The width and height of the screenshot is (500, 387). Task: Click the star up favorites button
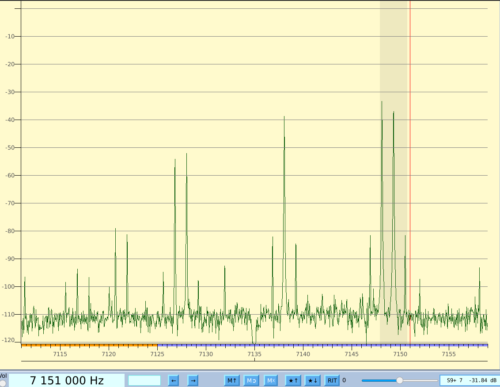click(293, 380)
